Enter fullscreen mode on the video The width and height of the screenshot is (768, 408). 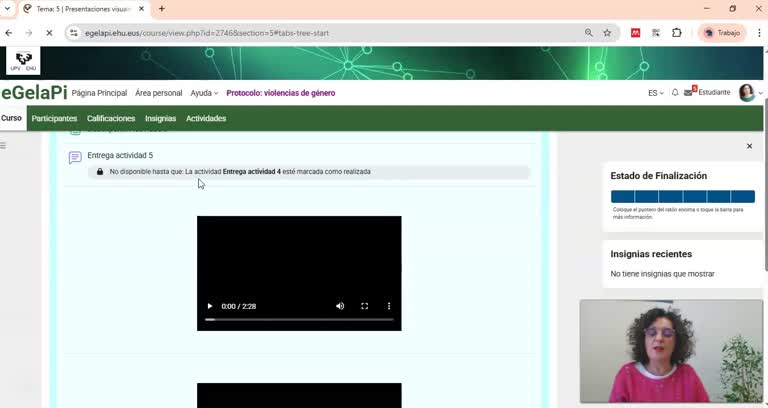coord(365,306)
